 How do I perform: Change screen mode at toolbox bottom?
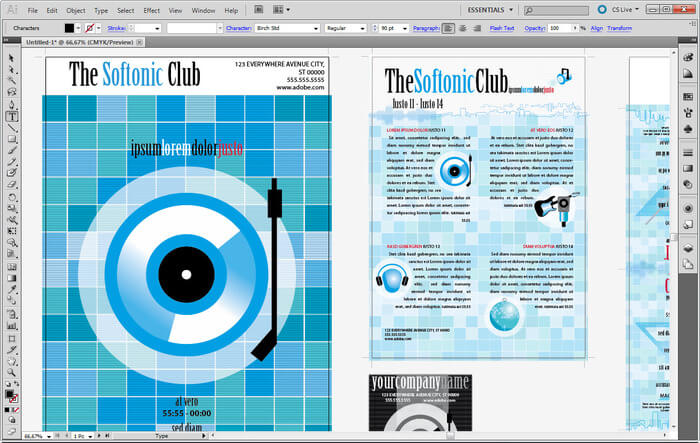pos(12,430)
